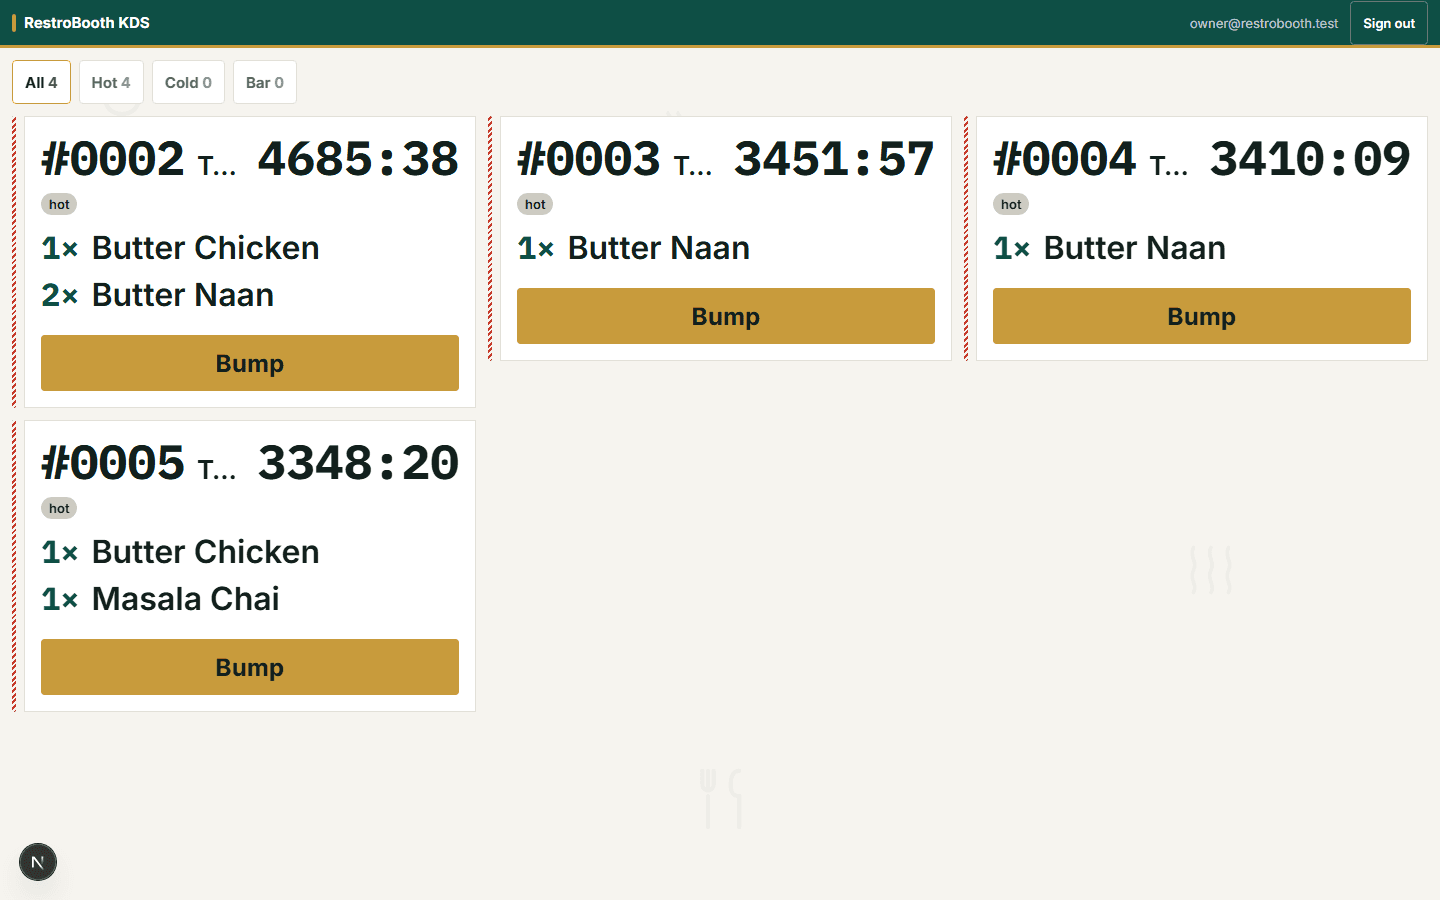
Task: Click the RestroBooth KDS title
Action: coord(87,23)
